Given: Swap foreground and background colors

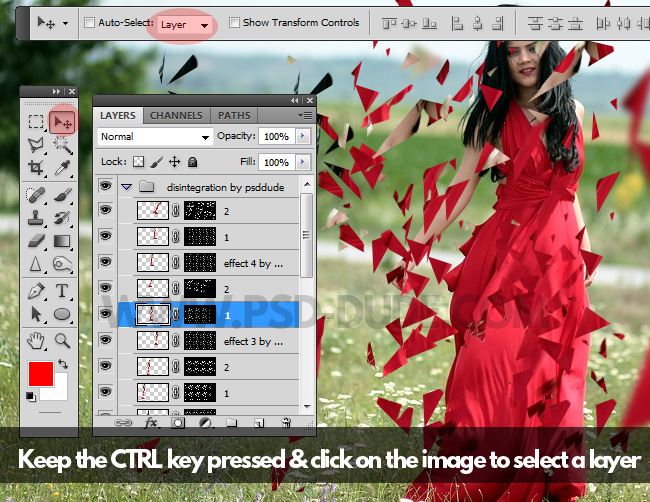Looking at the screenshot, I should 63,364.
